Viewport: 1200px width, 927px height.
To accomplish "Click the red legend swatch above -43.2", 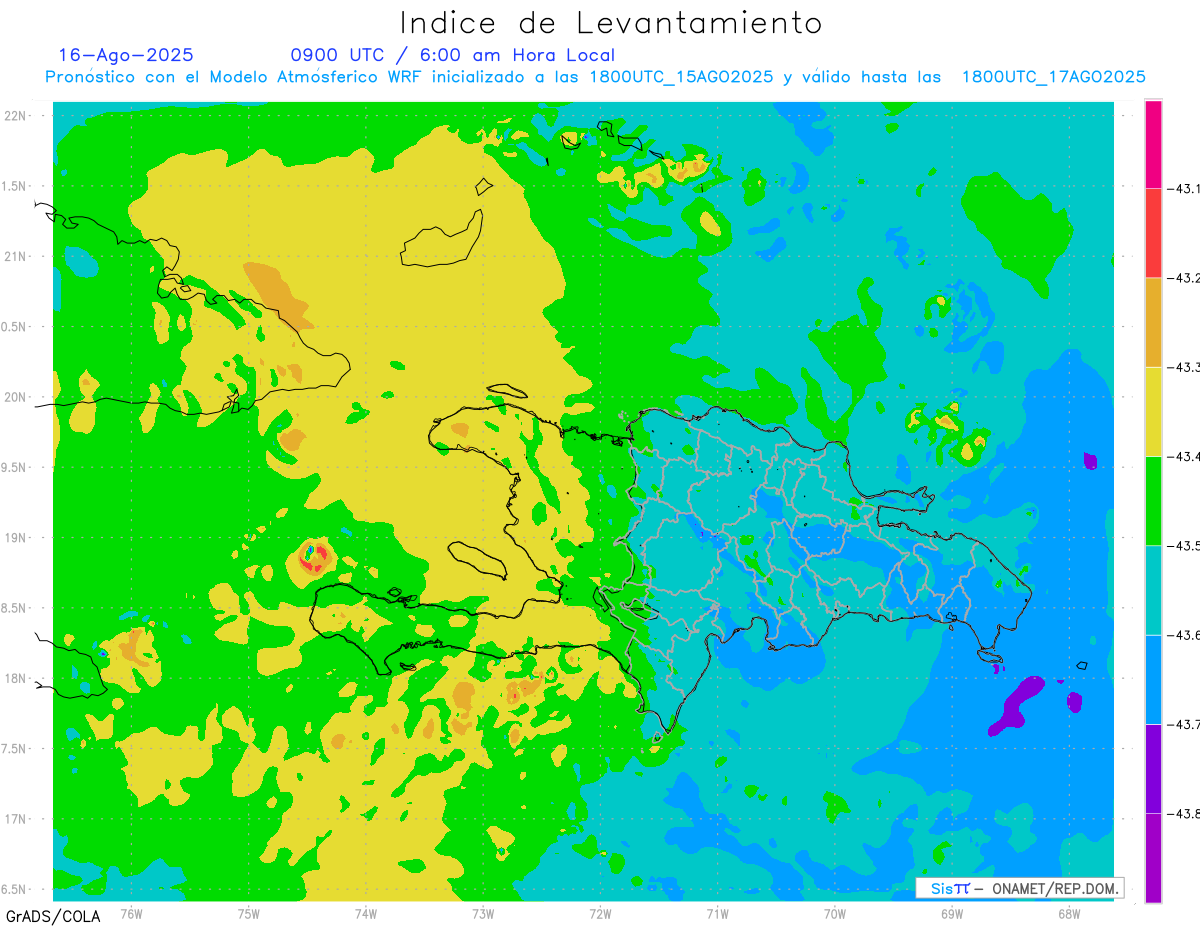I will [1153, 233].
